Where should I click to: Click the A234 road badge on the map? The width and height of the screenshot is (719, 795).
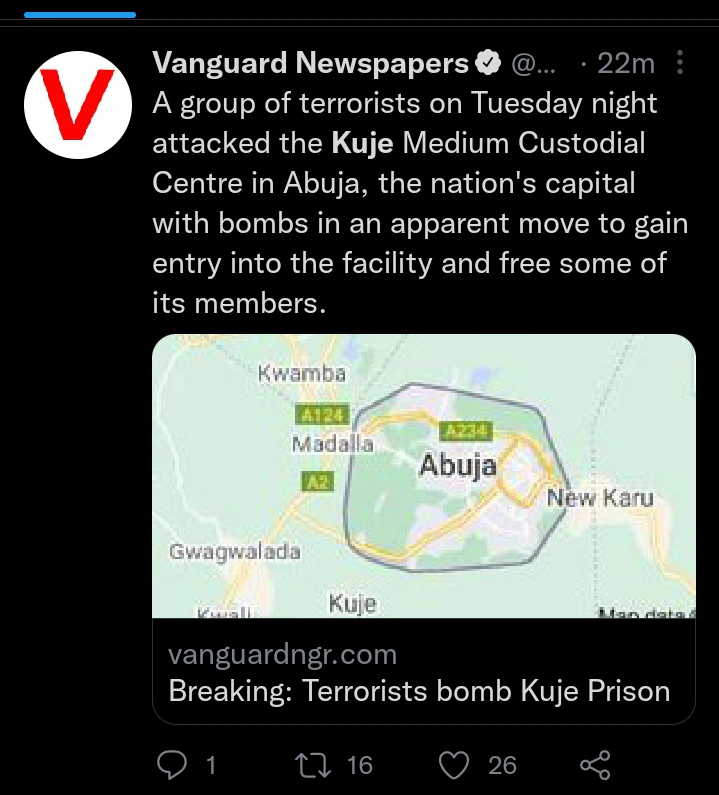[465, 432]
